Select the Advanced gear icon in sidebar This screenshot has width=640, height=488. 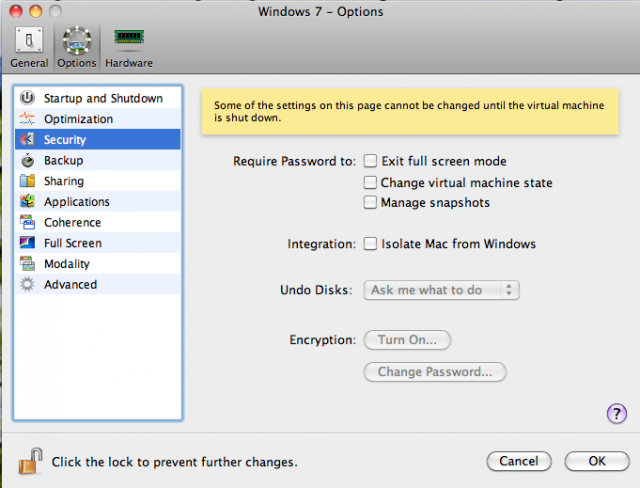(27, 284)
